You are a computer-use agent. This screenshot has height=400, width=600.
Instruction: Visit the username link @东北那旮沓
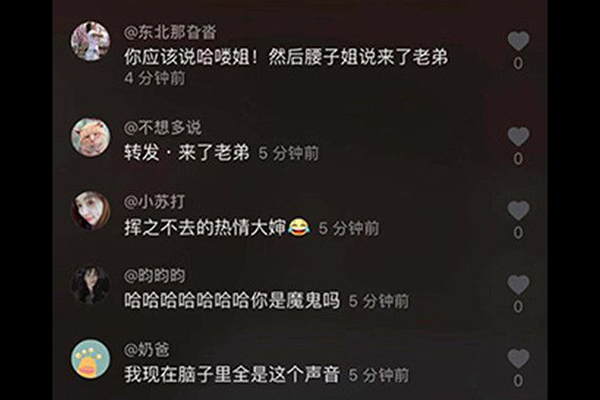tap(170, 32)
